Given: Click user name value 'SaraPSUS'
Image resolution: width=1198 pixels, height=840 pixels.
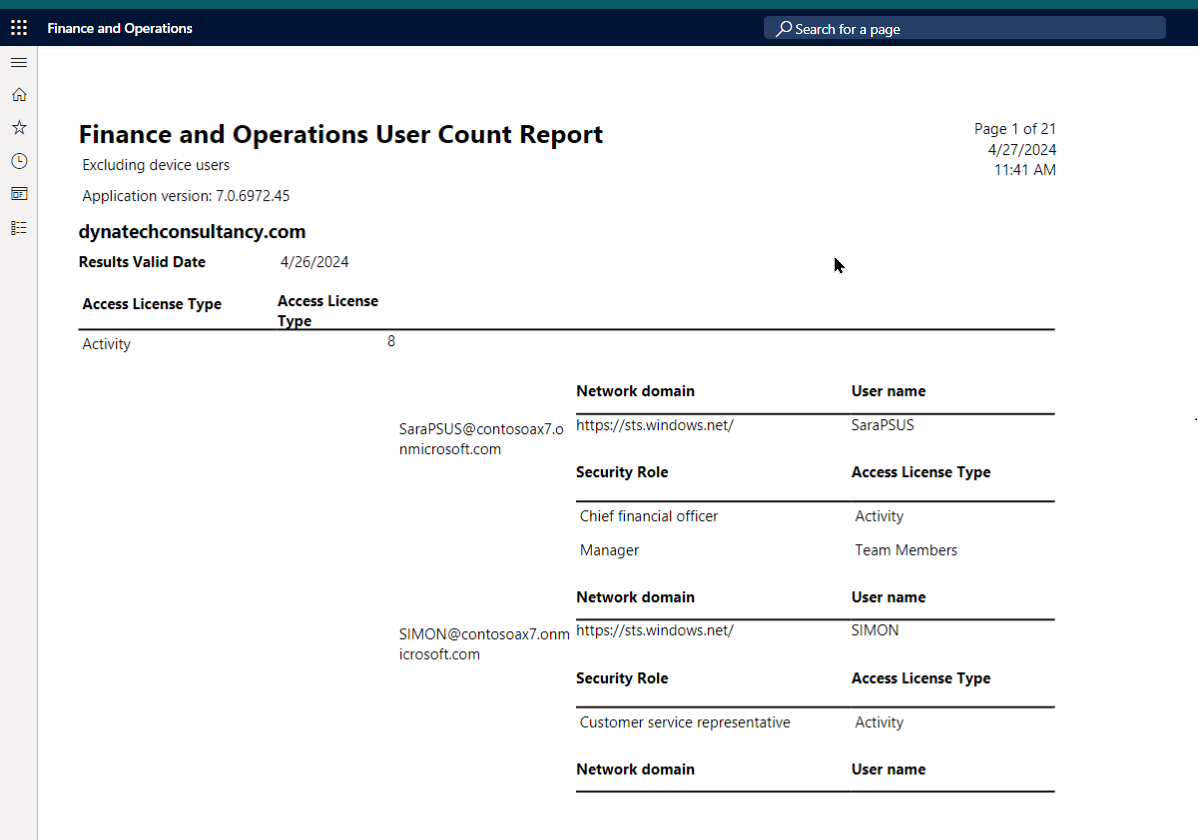Looking at the screenshot, I should 882,425.
